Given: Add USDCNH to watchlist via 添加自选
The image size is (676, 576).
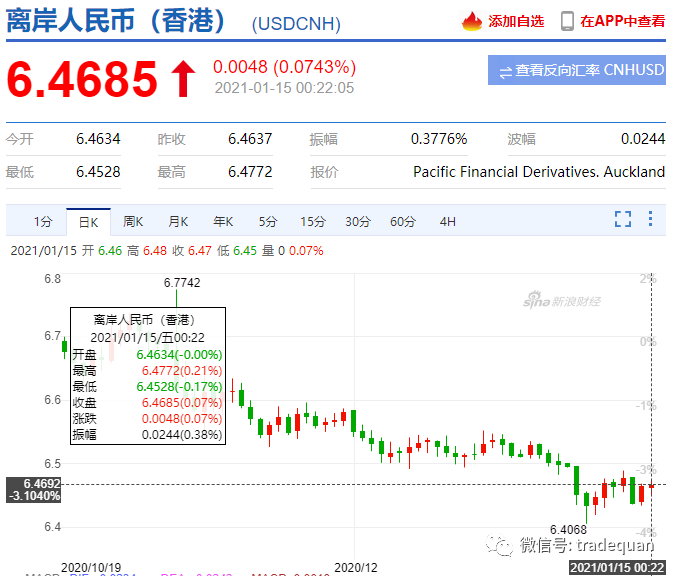Looking at the screenshot, I should tap(516, 21).
